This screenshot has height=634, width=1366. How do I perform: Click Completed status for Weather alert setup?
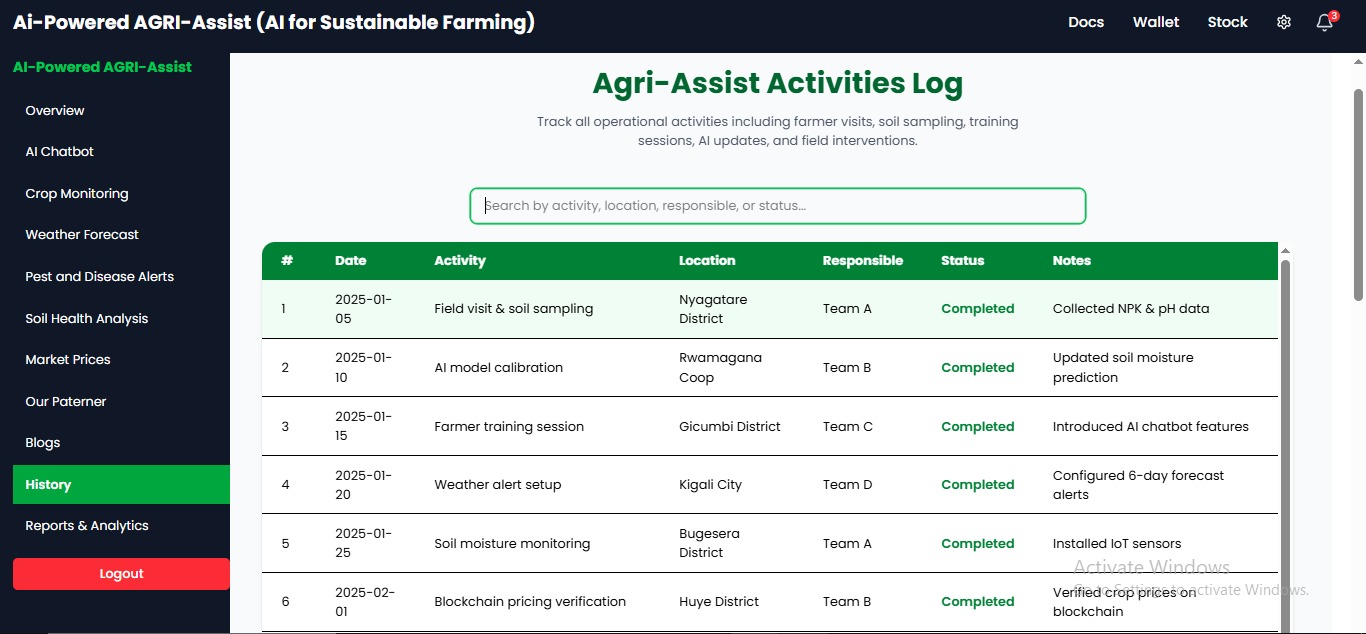(978, 485)
